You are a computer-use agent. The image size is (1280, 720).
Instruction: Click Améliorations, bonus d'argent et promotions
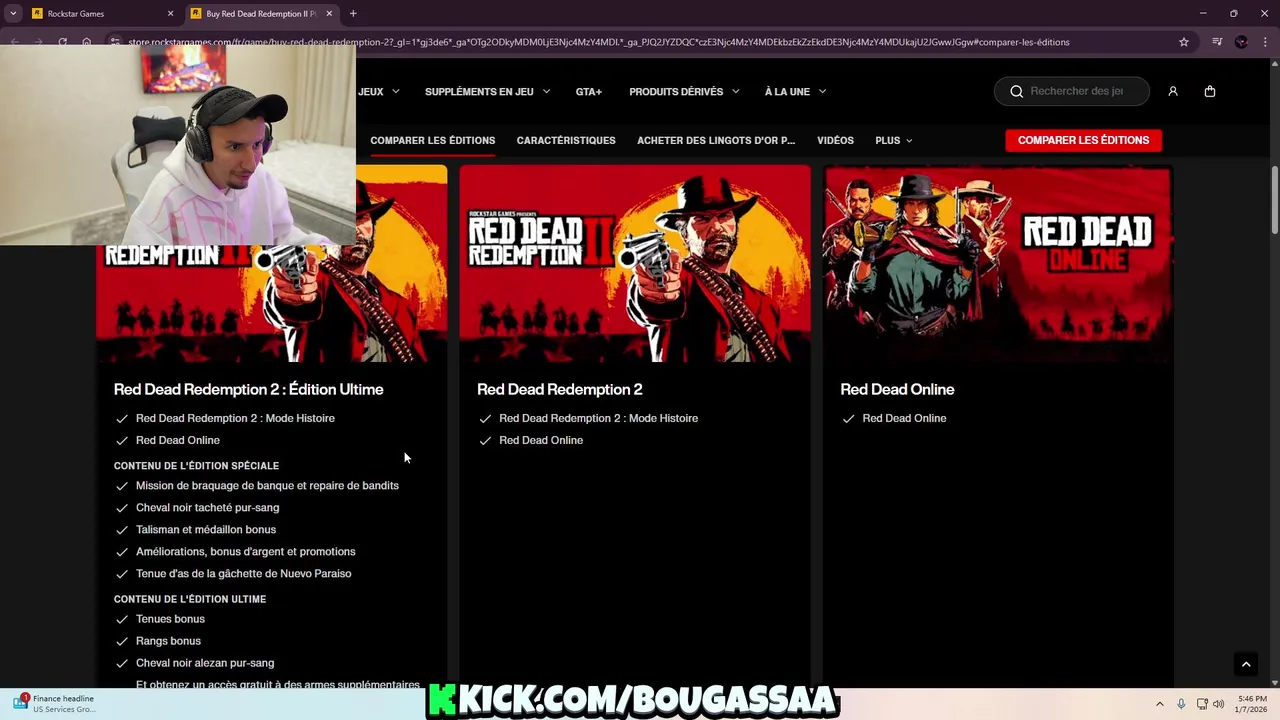[x=245, y=551]
